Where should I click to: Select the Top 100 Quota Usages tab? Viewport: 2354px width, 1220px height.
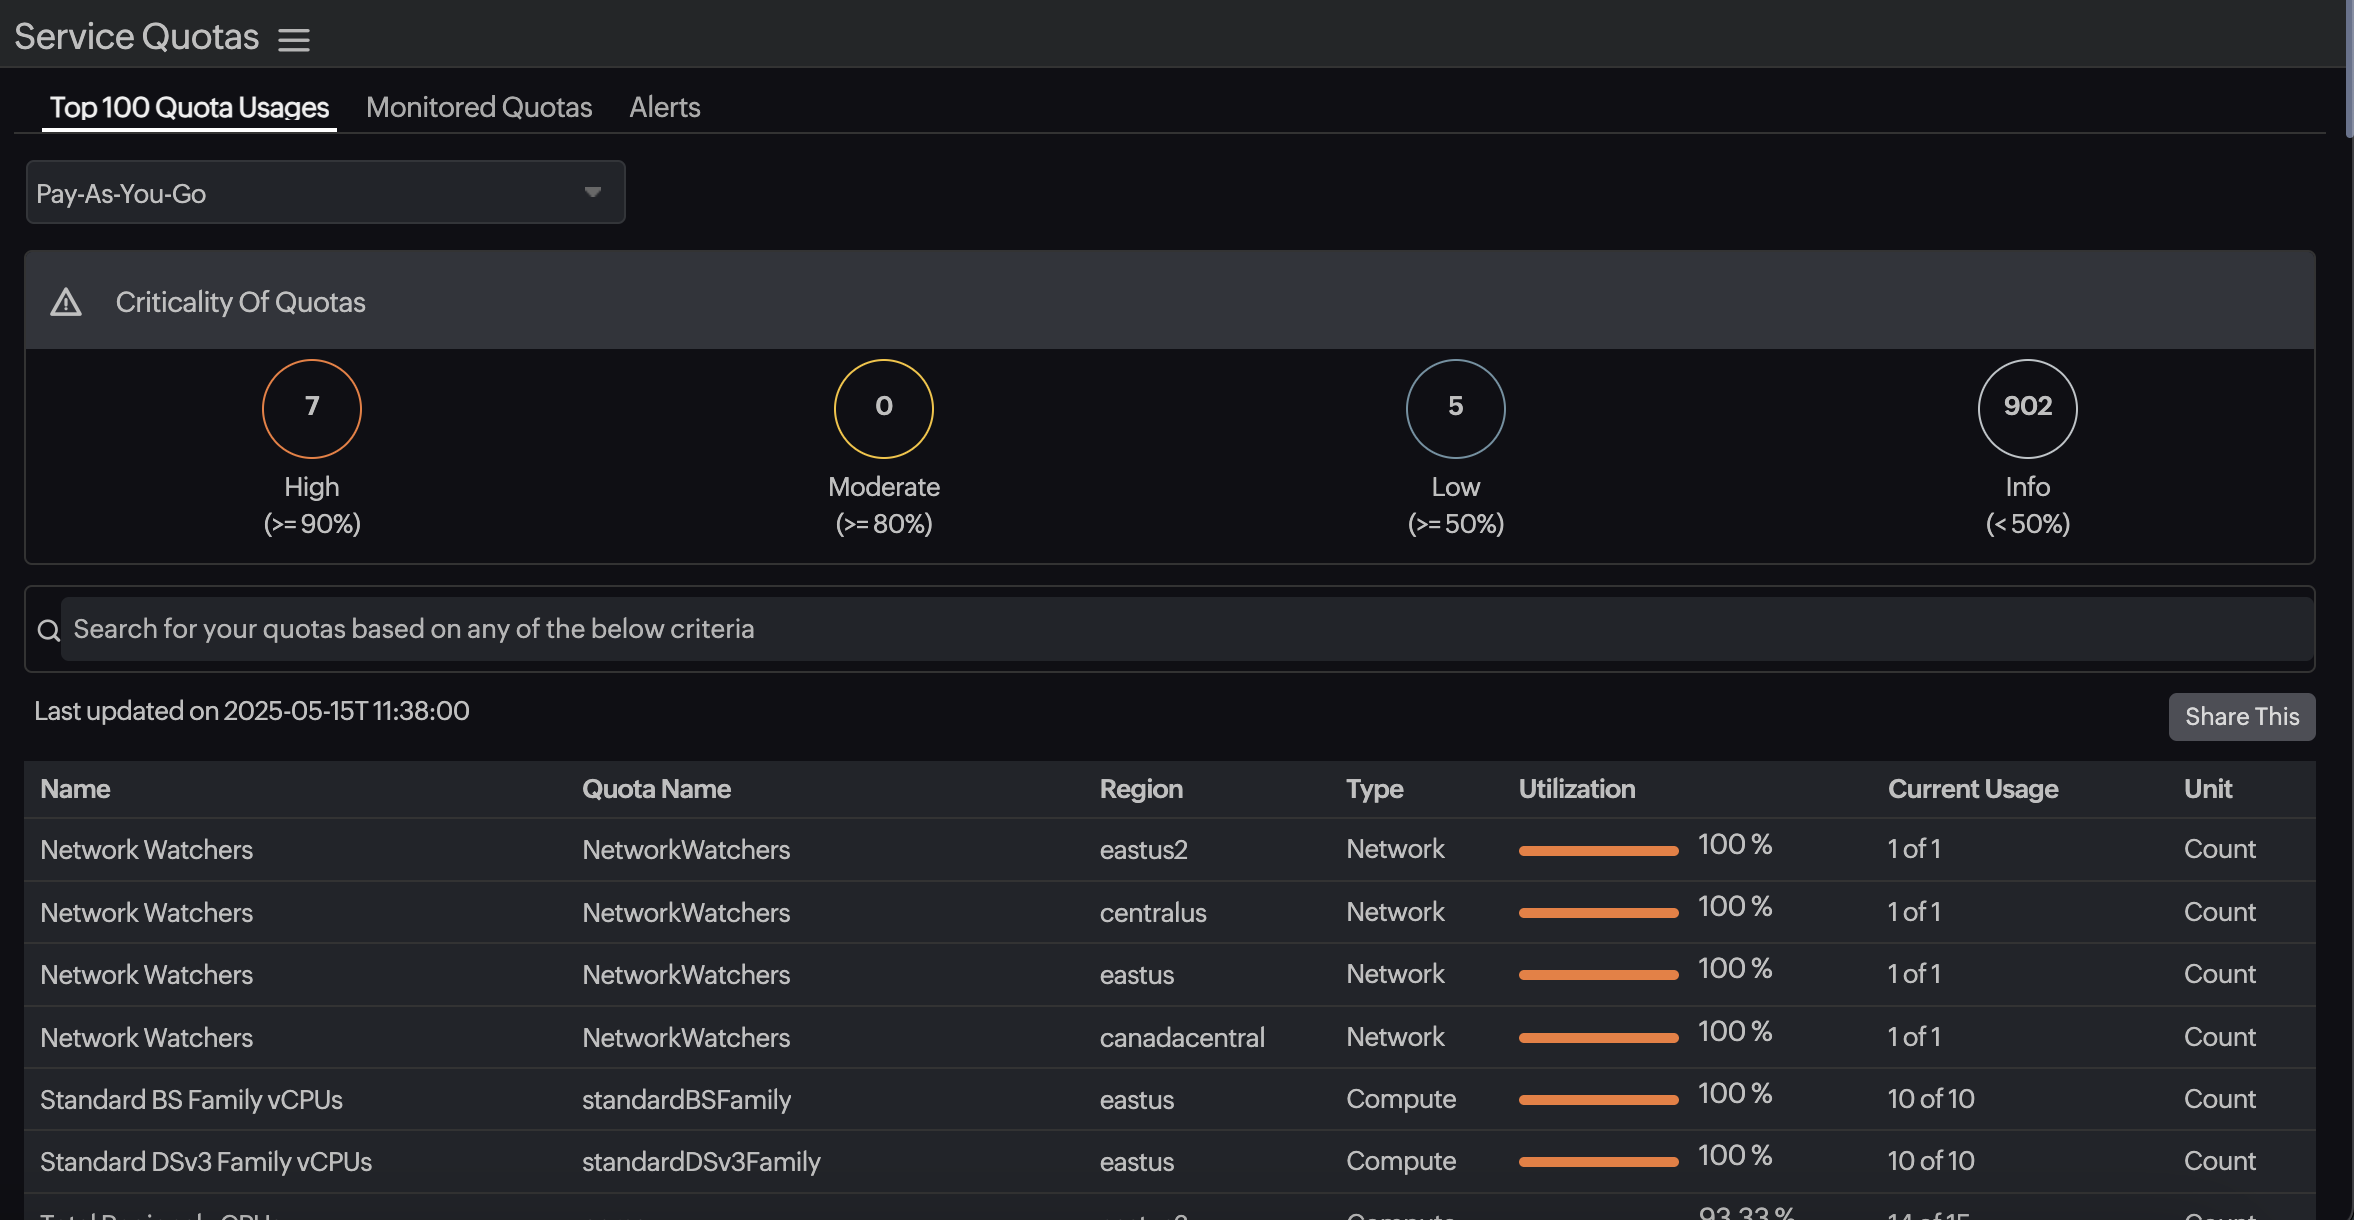coord(189,107)
